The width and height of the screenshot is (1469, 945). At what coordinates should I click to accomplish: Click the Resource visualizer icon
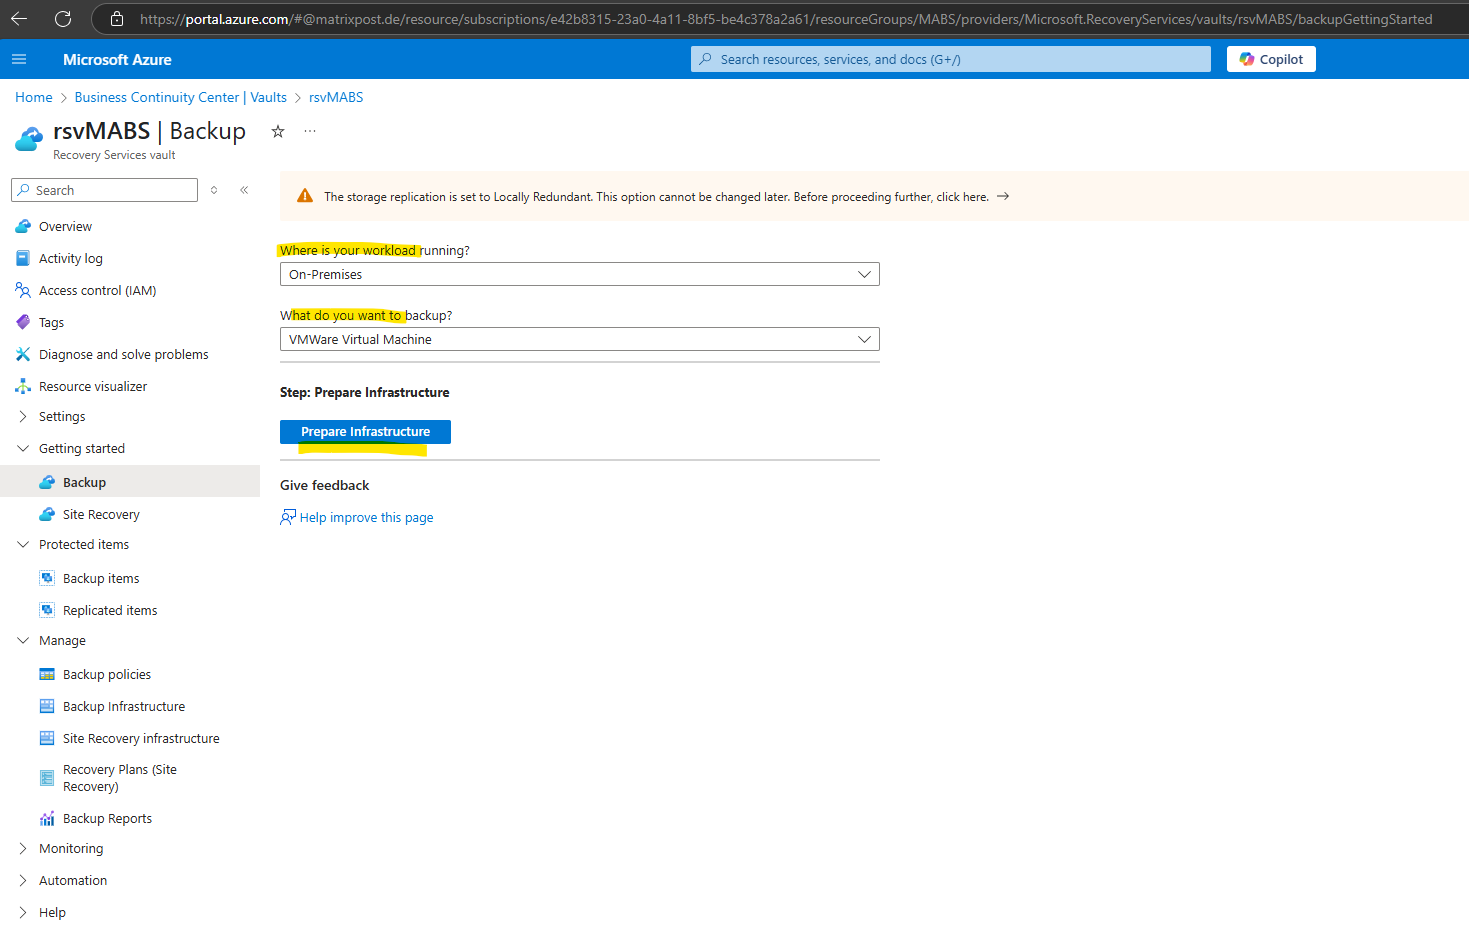23,386
